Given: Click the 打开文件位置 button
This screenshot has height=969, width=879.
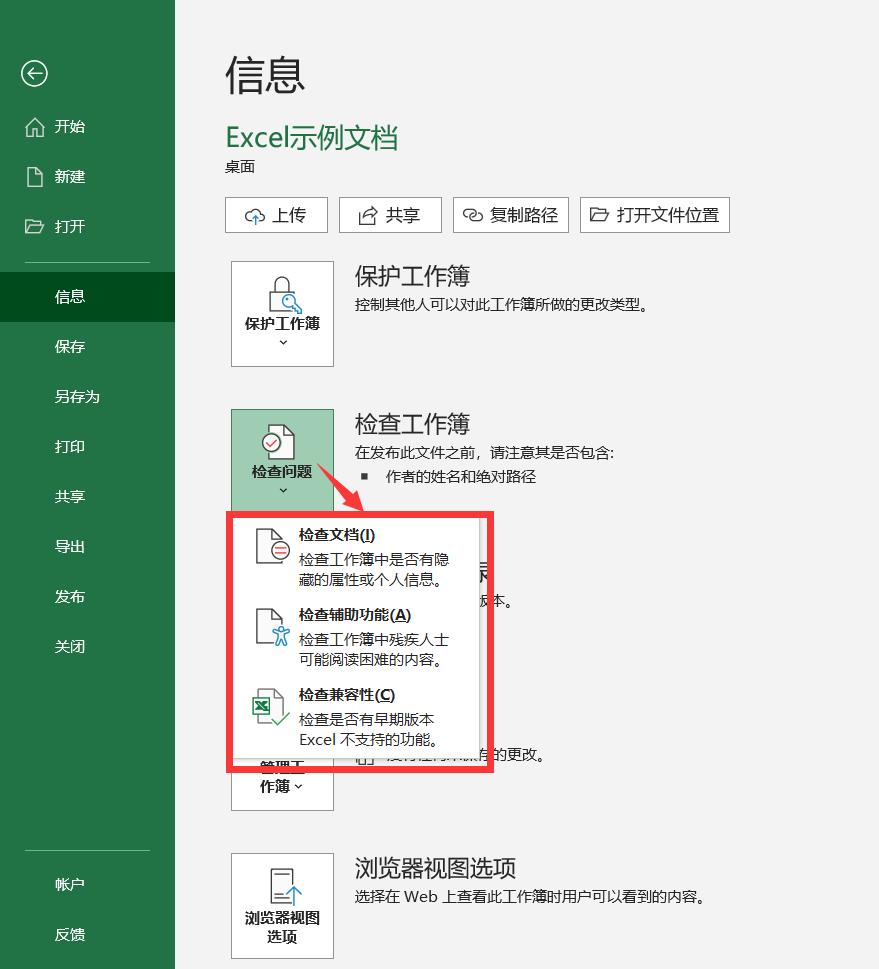Looking at the screenshot, I should click(x=655, y=214).
